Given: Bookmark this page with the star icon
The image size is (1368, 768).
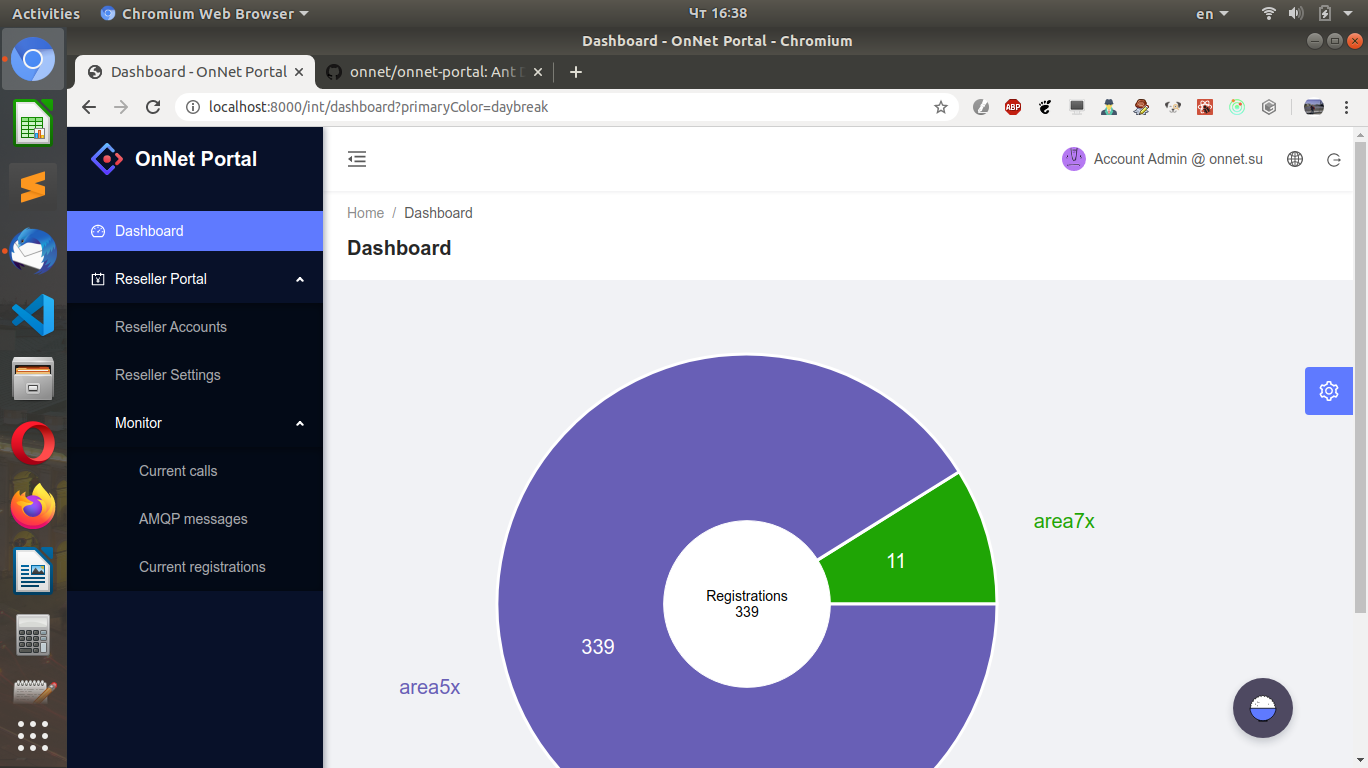Looking at the screenshot, I should (941, 107).
